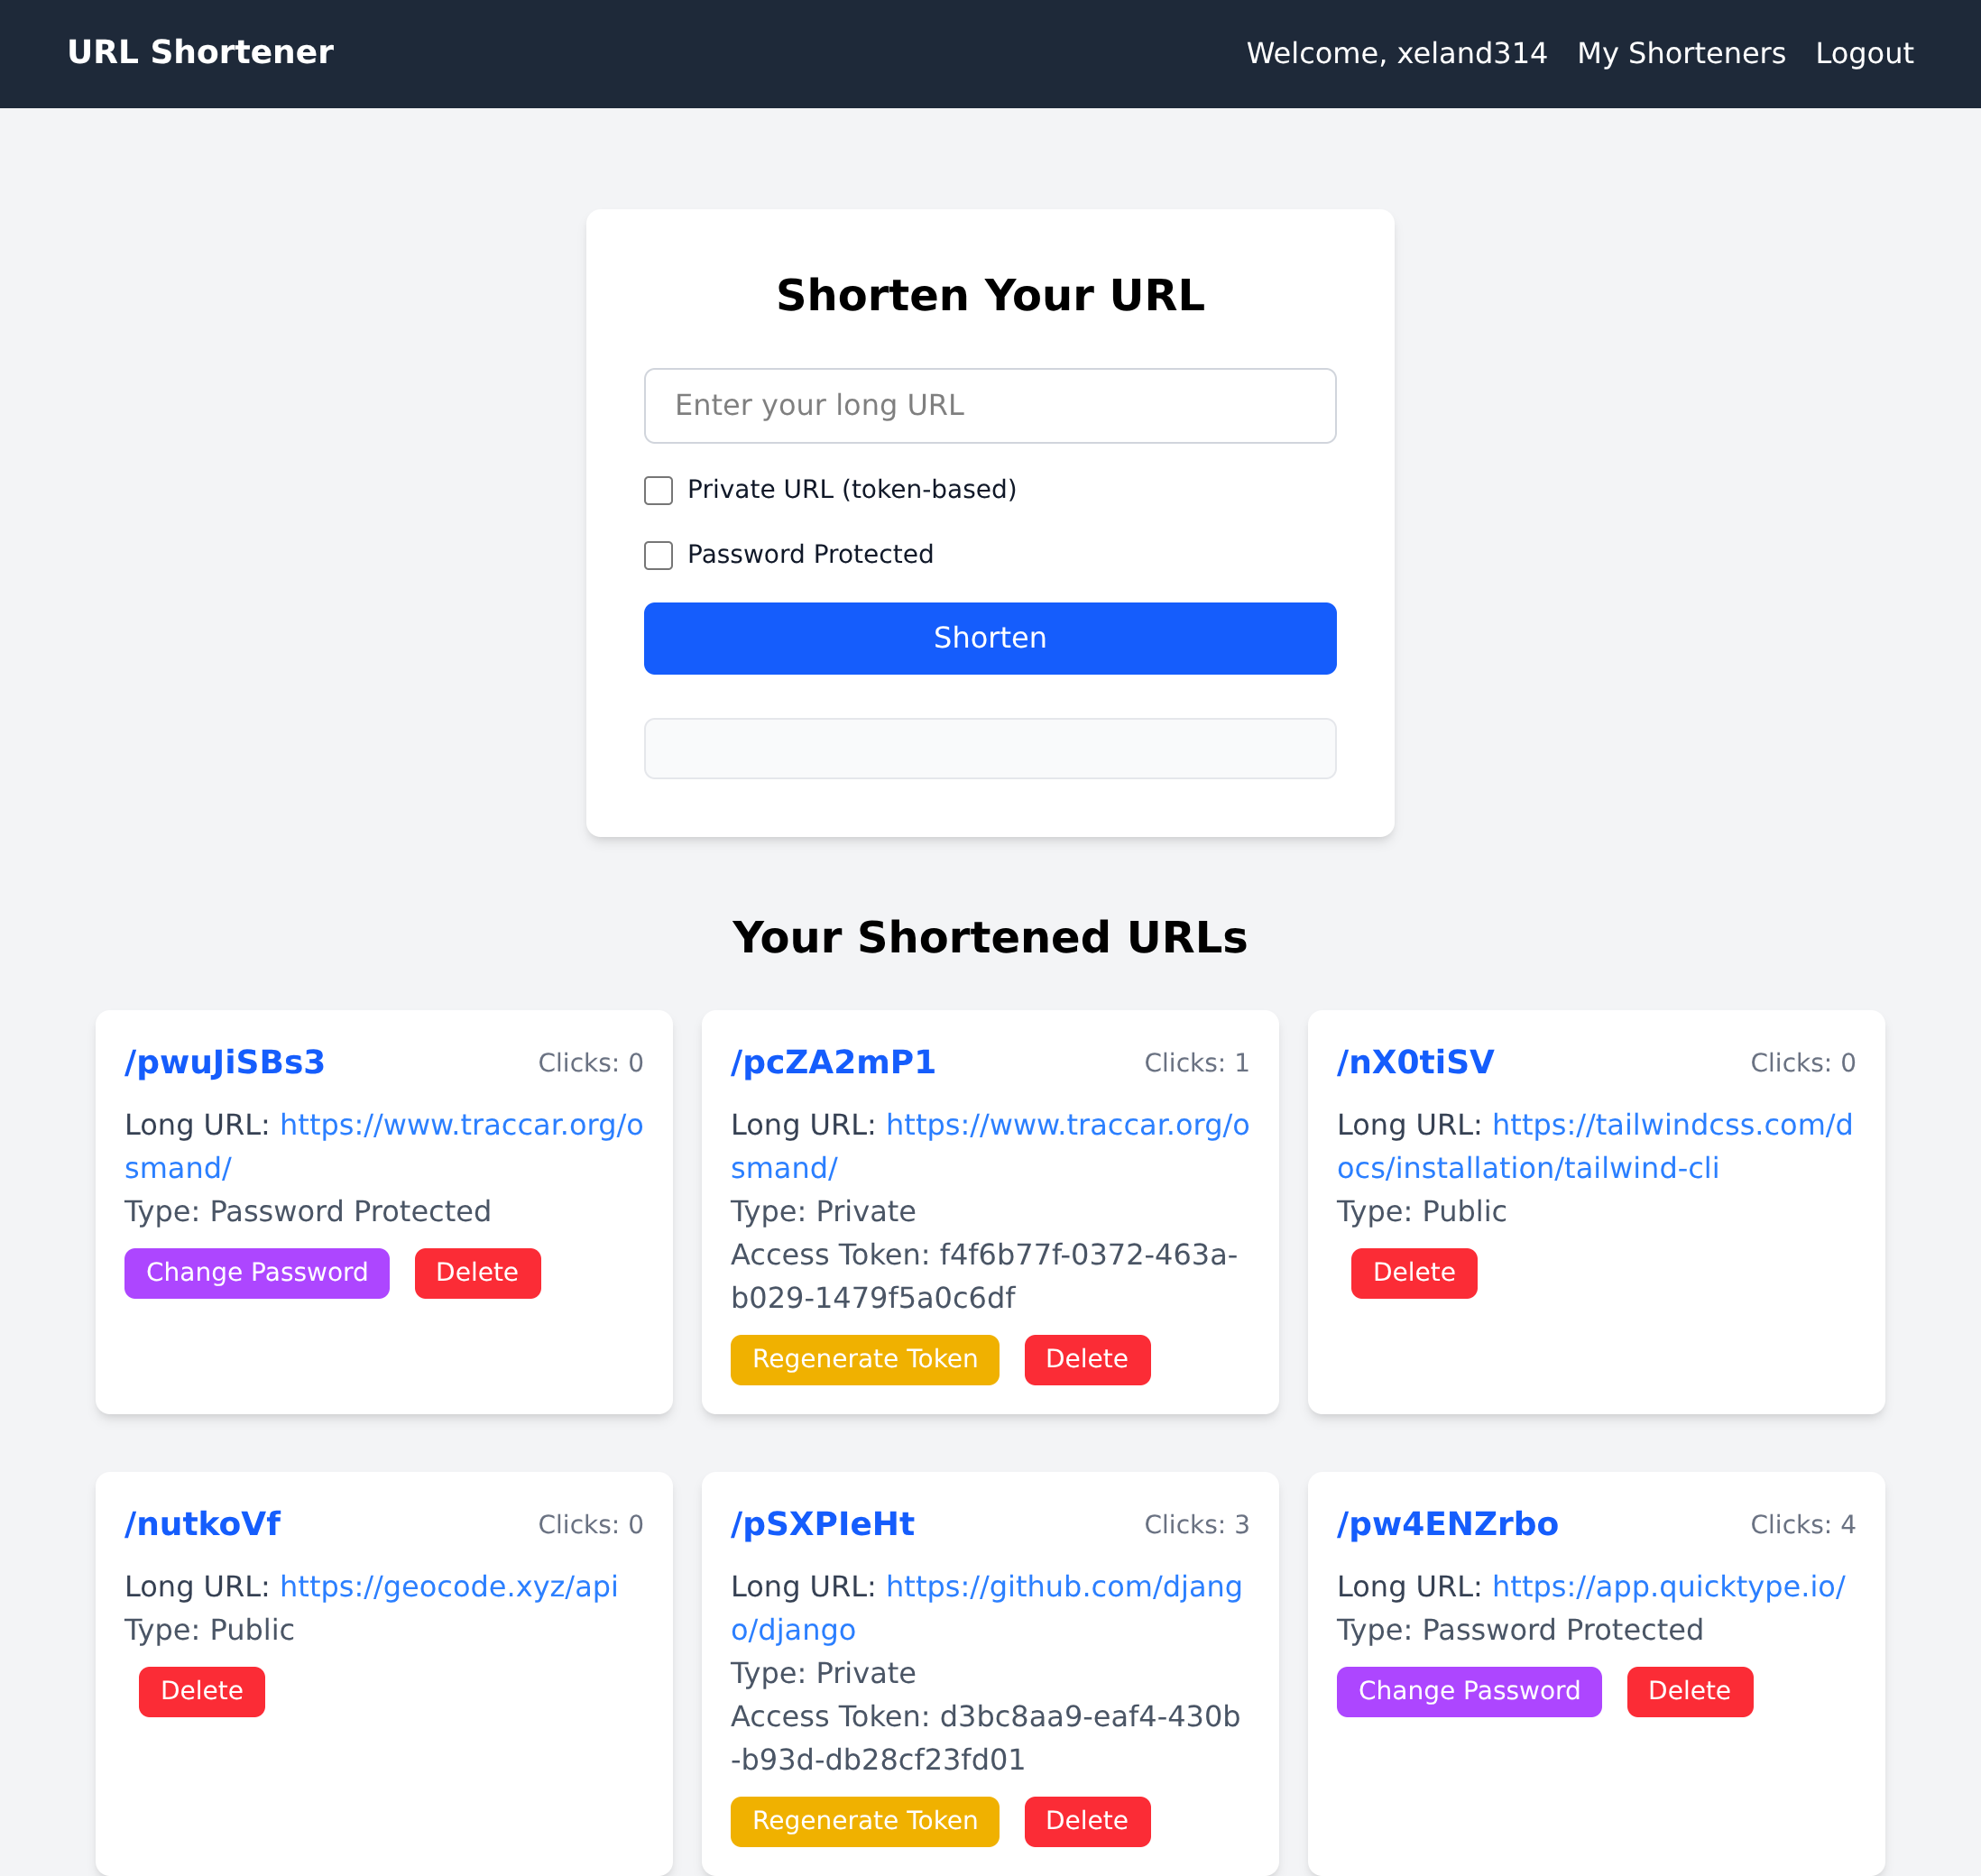This screenshot has height=1876, width=1981.
Task: Enable Private URL (token-based) checkbox
Action: (658, 490)
